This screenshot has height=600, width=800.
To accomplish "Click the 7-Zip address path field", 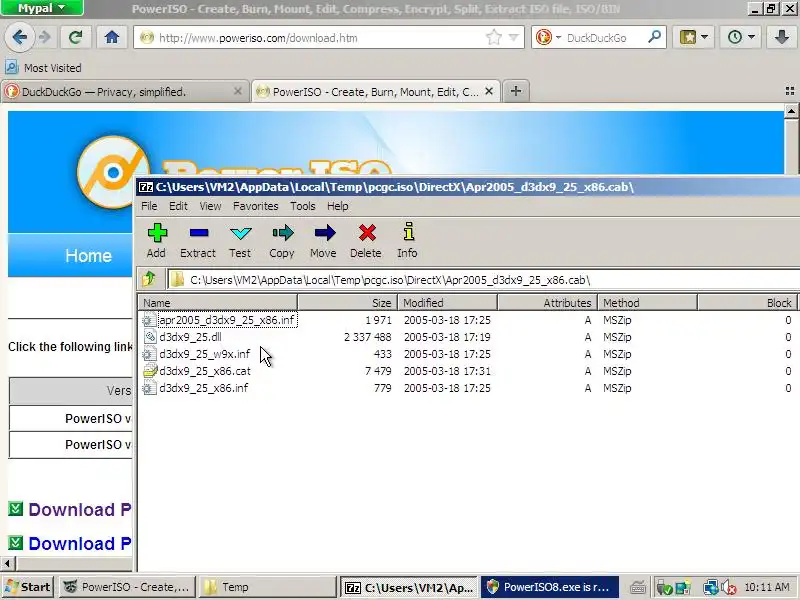I will [484, 280].
